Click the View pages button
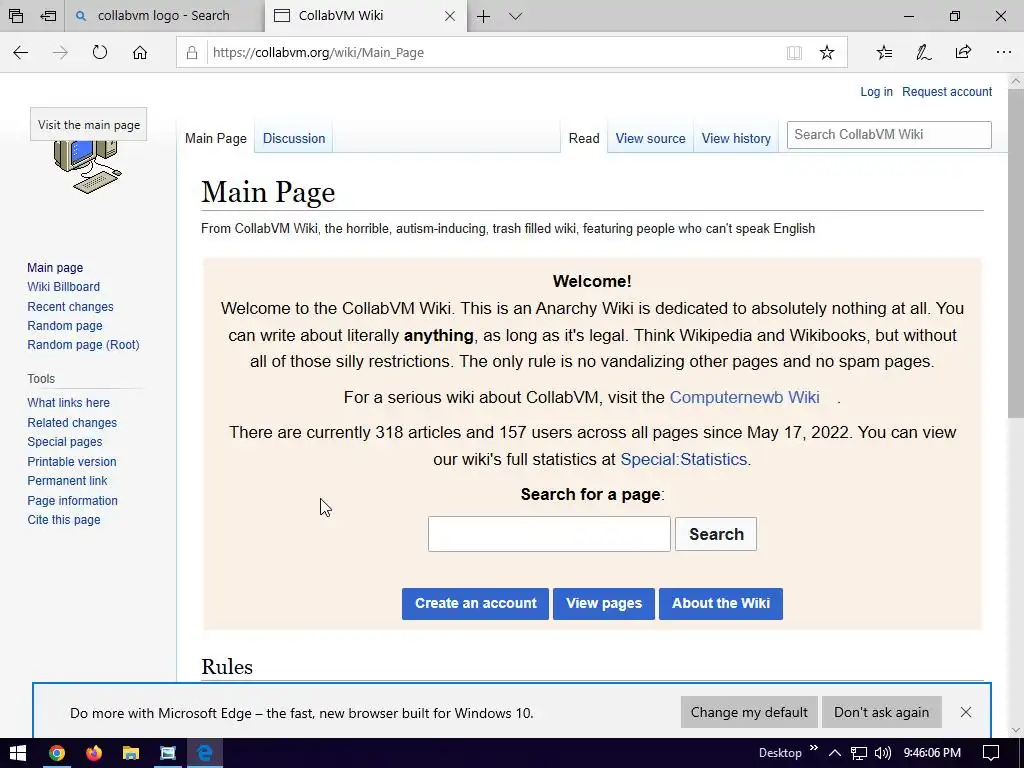This screenshot has height=768, width=1024. pos(604,603)
